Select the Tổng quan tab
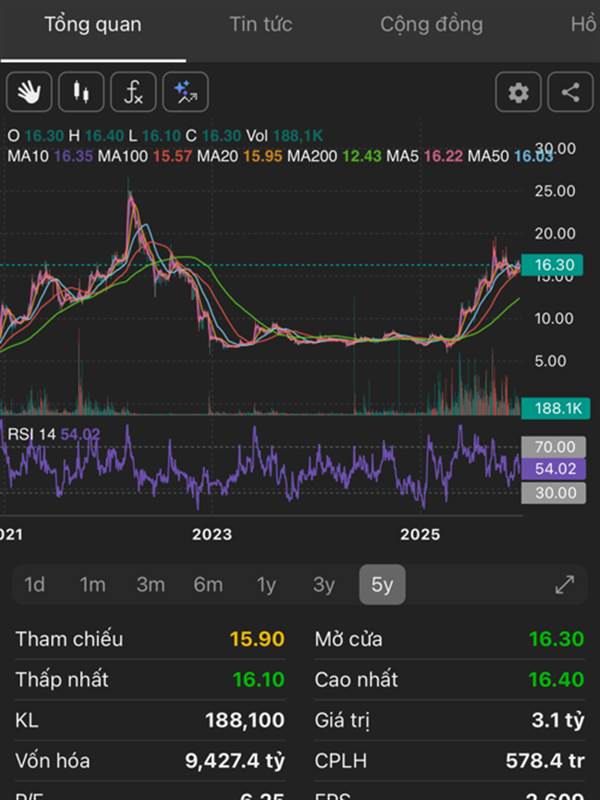The width and height of the screenshot is (600, 800). [93, 25]
